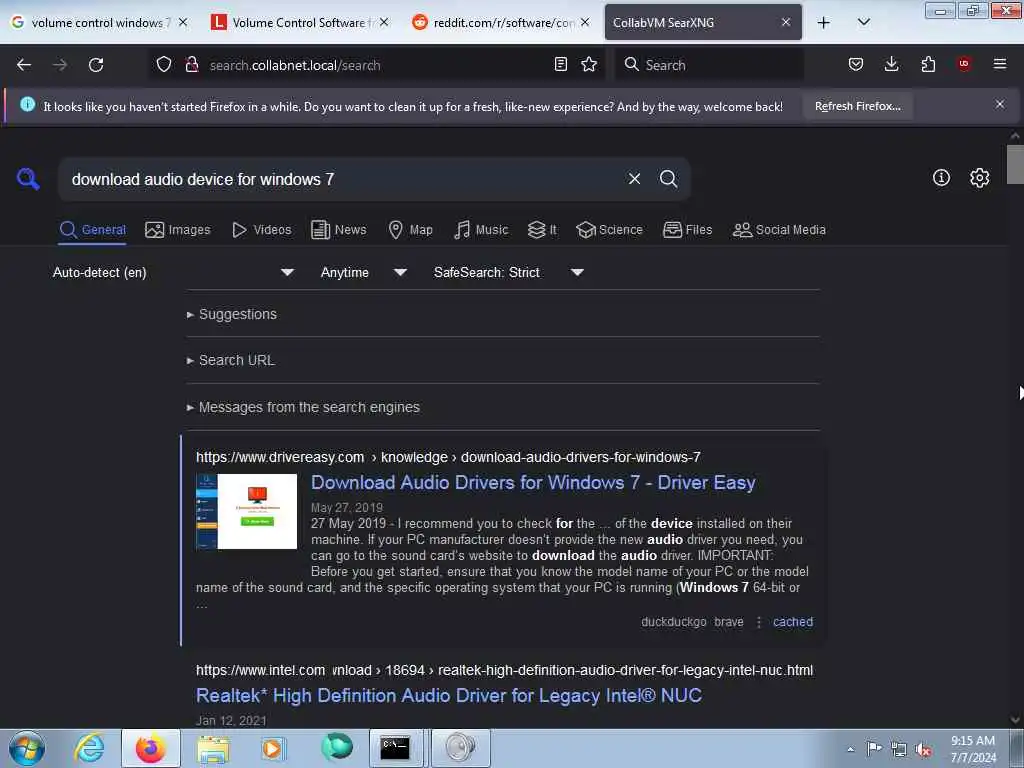Dismiss the Firefox refresh notification bar
The height and width of the screenshot is (768, 1024).
1000,104
